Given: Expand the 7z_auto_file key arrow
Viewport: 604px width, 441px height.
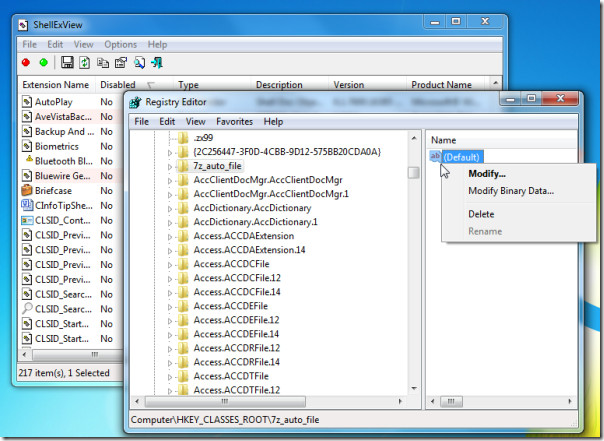Looking at the screenshot, I should point(170,167).
